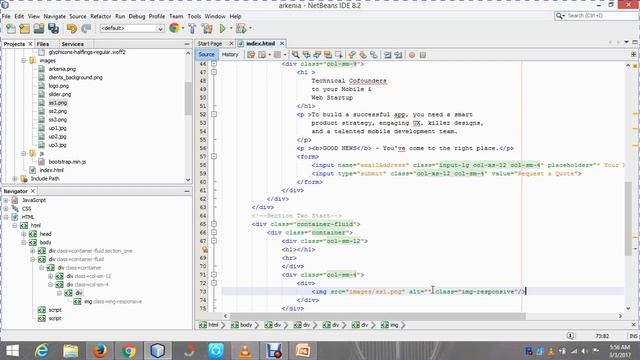The image size is (640, 360).
Task: Click the Stop Macro Recording icon
Action: [x=423, y=55]
